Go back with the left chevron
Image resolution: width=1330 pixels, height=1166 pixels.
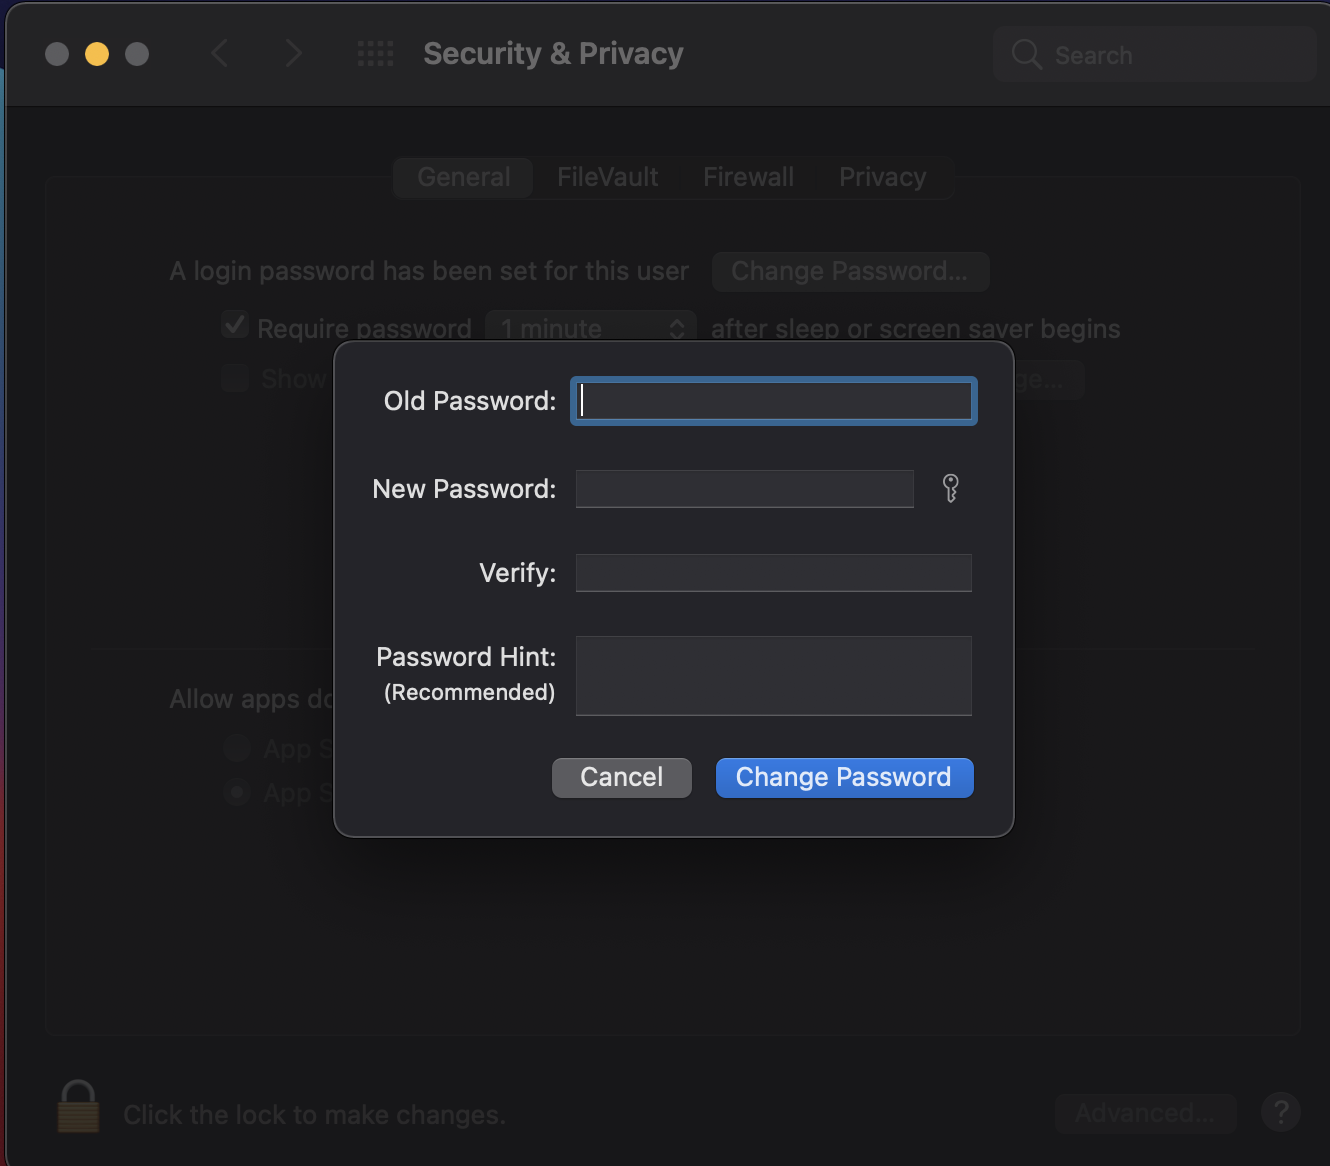pos(220,53)
